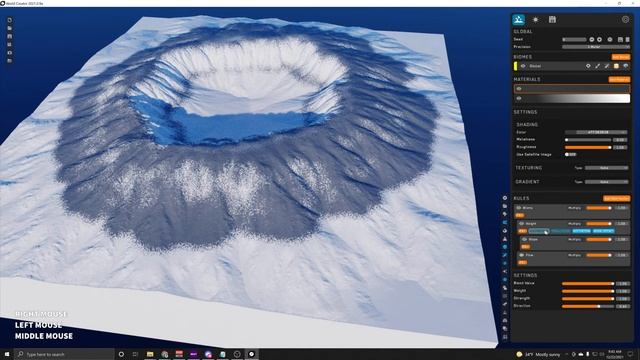Click the Roughness value field
The image size is (640, 360).
[x=621, y=147]
